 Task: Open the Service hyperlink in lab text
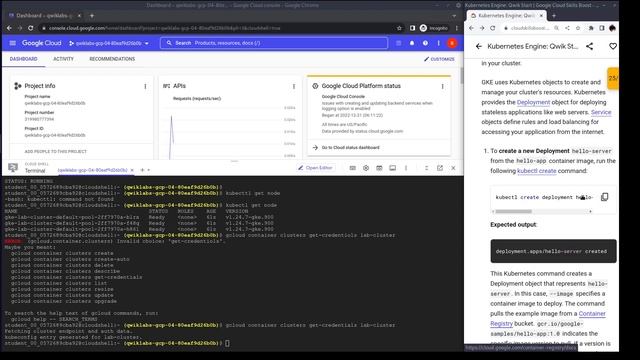601,112
